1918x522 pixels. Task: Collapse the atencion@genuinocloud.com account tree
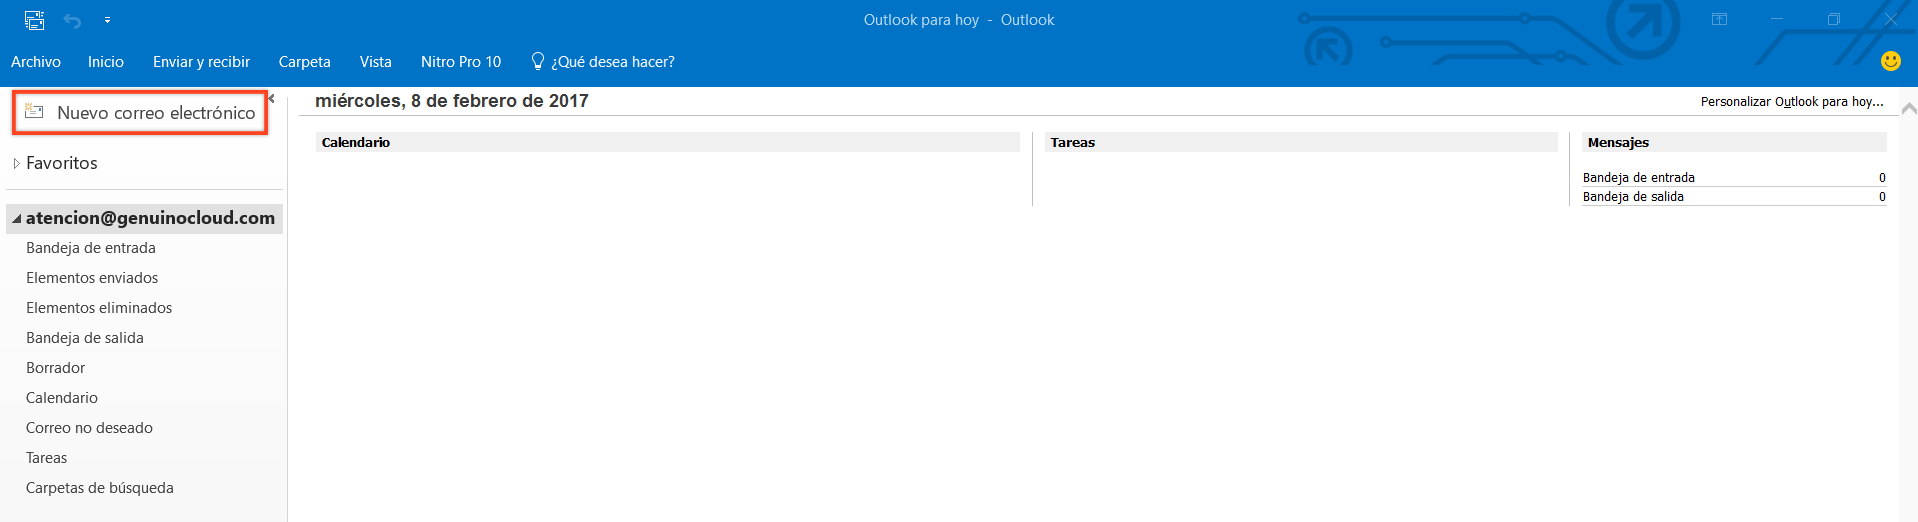coord(16,218)
